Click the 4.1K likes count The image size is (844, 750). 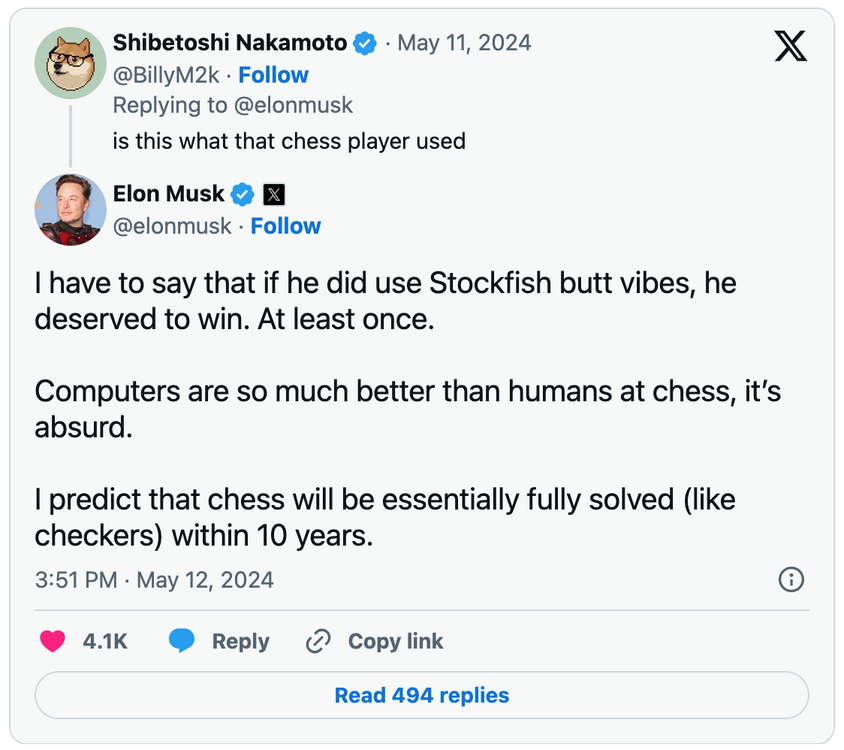(105, 641)
